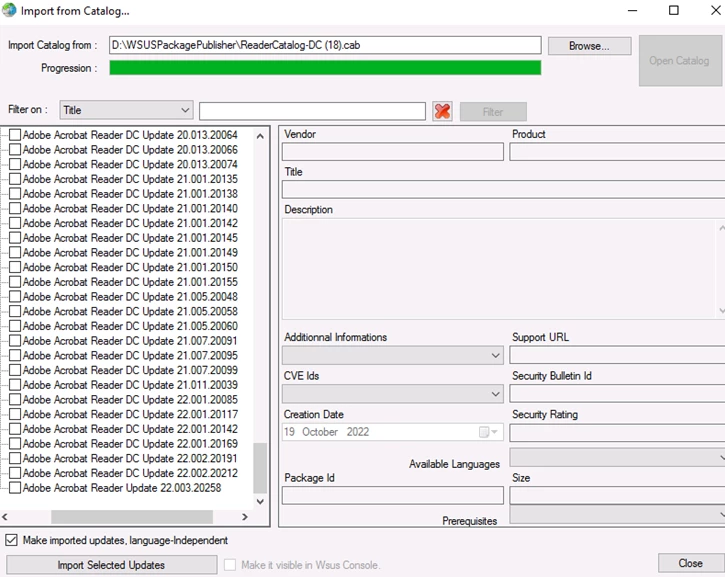
Task: Expand the CVE Ids dropdown
Action: 393,394
